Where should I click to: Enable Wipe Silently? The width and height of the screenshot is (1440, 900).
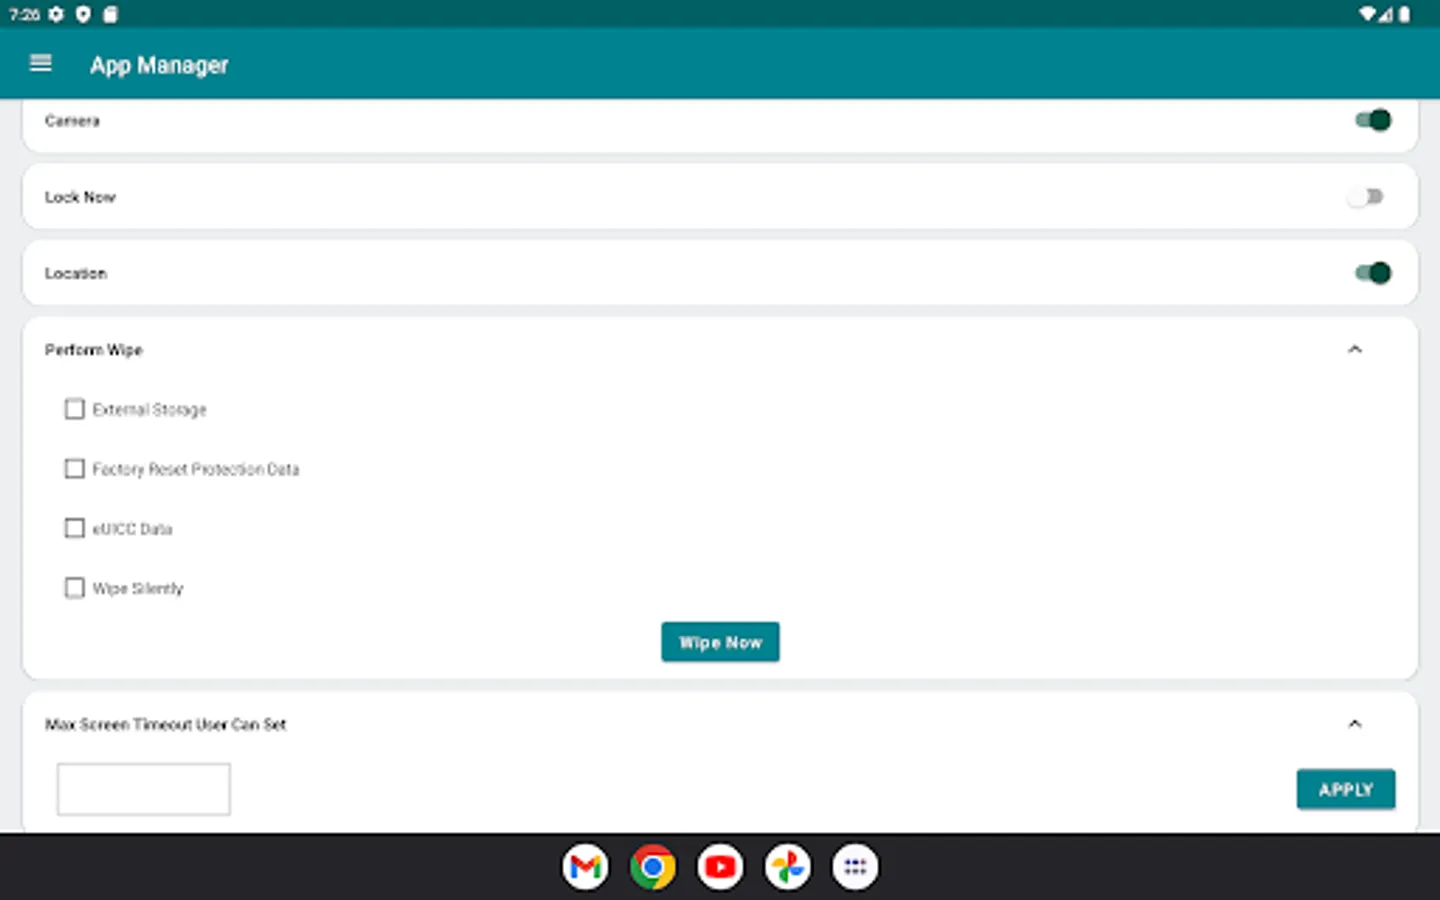click(74, 588)
